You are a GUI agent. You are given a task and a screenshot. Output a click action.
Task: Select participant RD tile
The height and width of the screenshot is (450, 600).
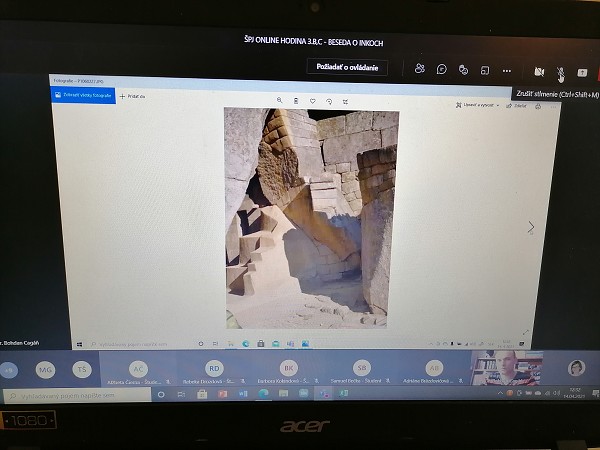pyautogui.click(x=214, y=368)
